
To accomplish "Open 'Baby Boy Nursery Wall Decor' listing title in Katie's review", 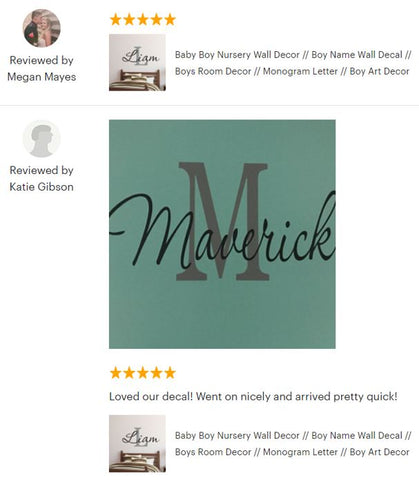I will [293, 444].
